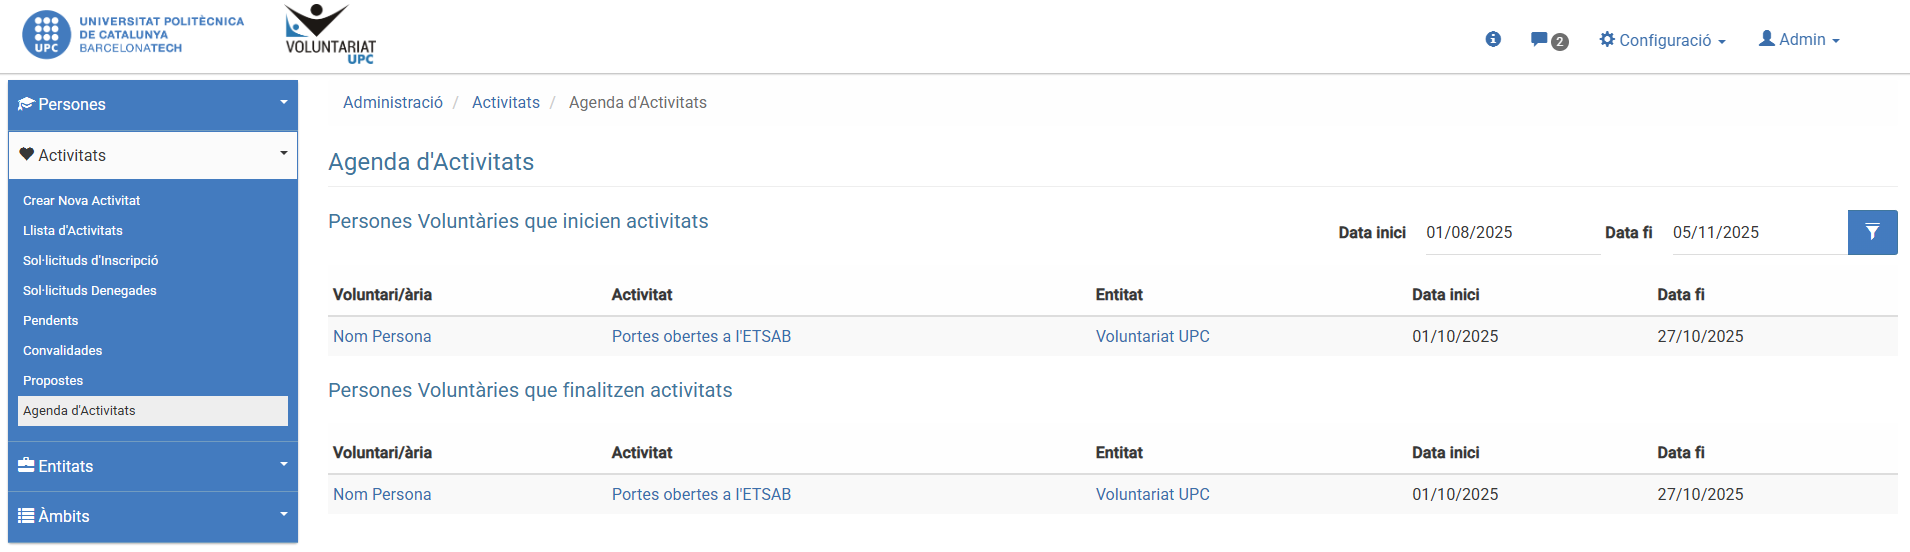This screenshot has width=1910, height=552.
Task: Click the Voluntariat UPC logo
Action: (330, 35)
